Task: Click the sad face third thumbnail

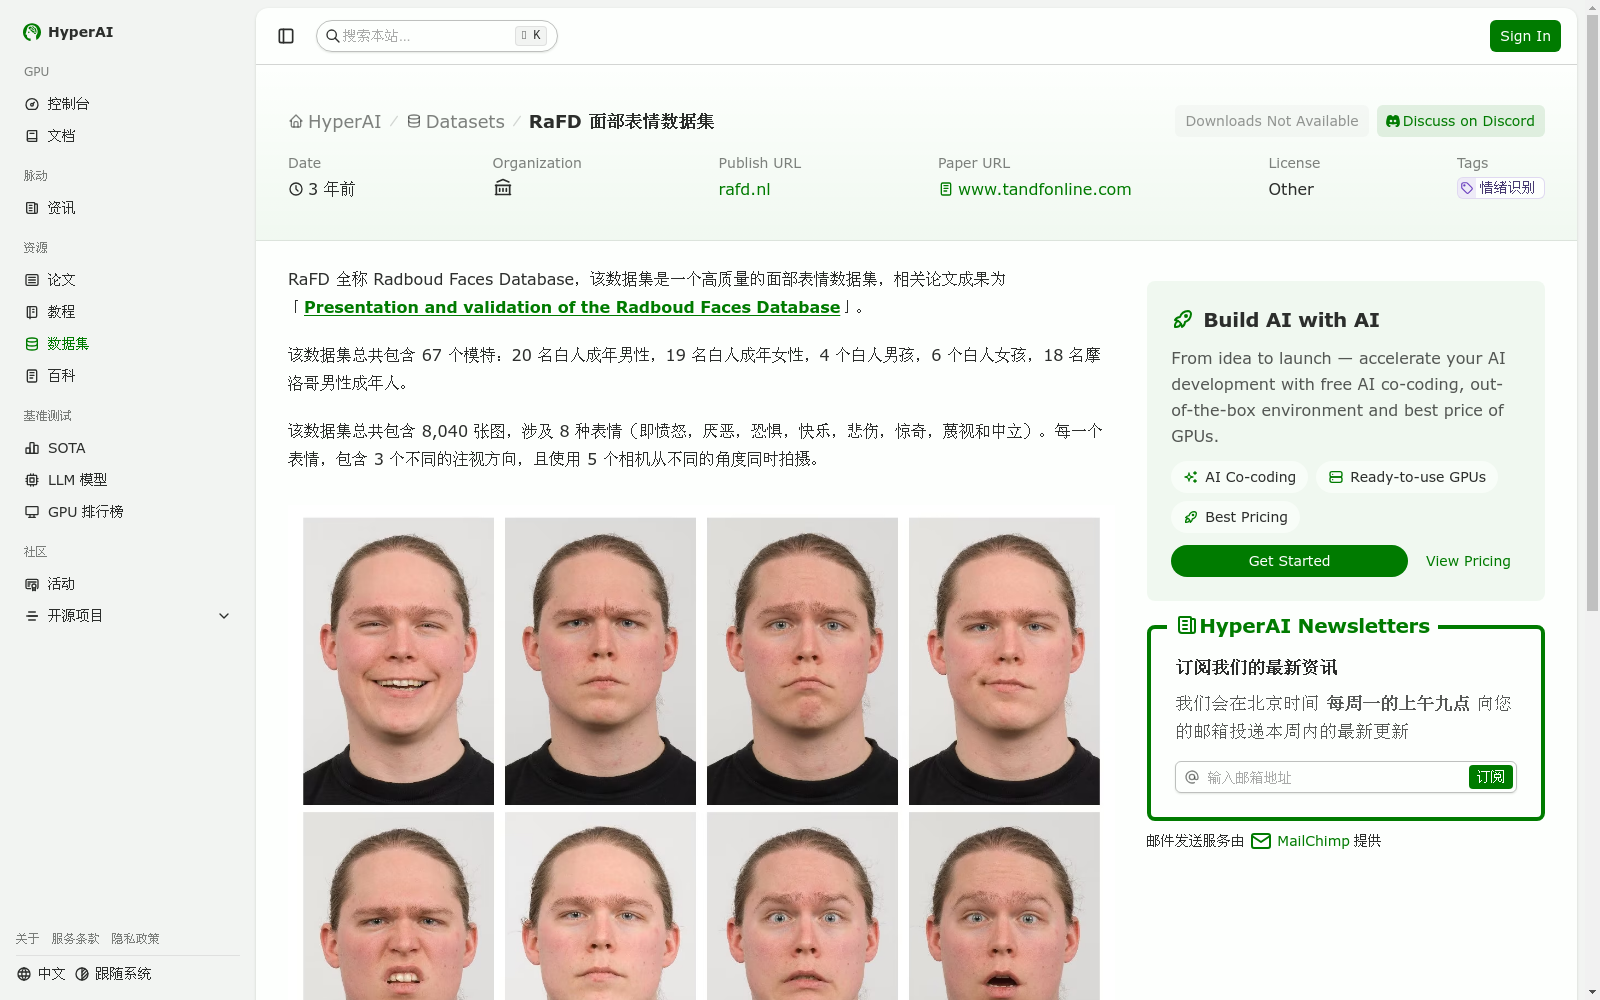Action: pos(802,661)
